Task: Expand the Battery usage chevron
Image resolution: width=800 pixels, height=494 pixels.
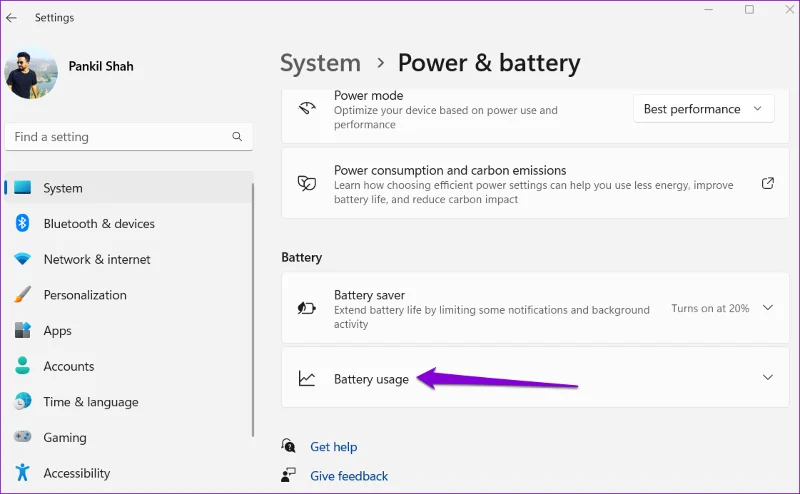Action: click(767, 377)
